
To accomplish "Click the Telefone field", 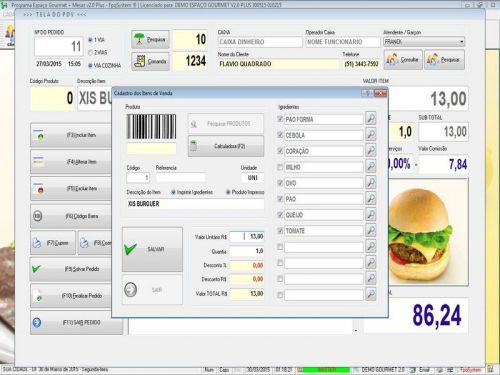I will [x=361, y=64].
